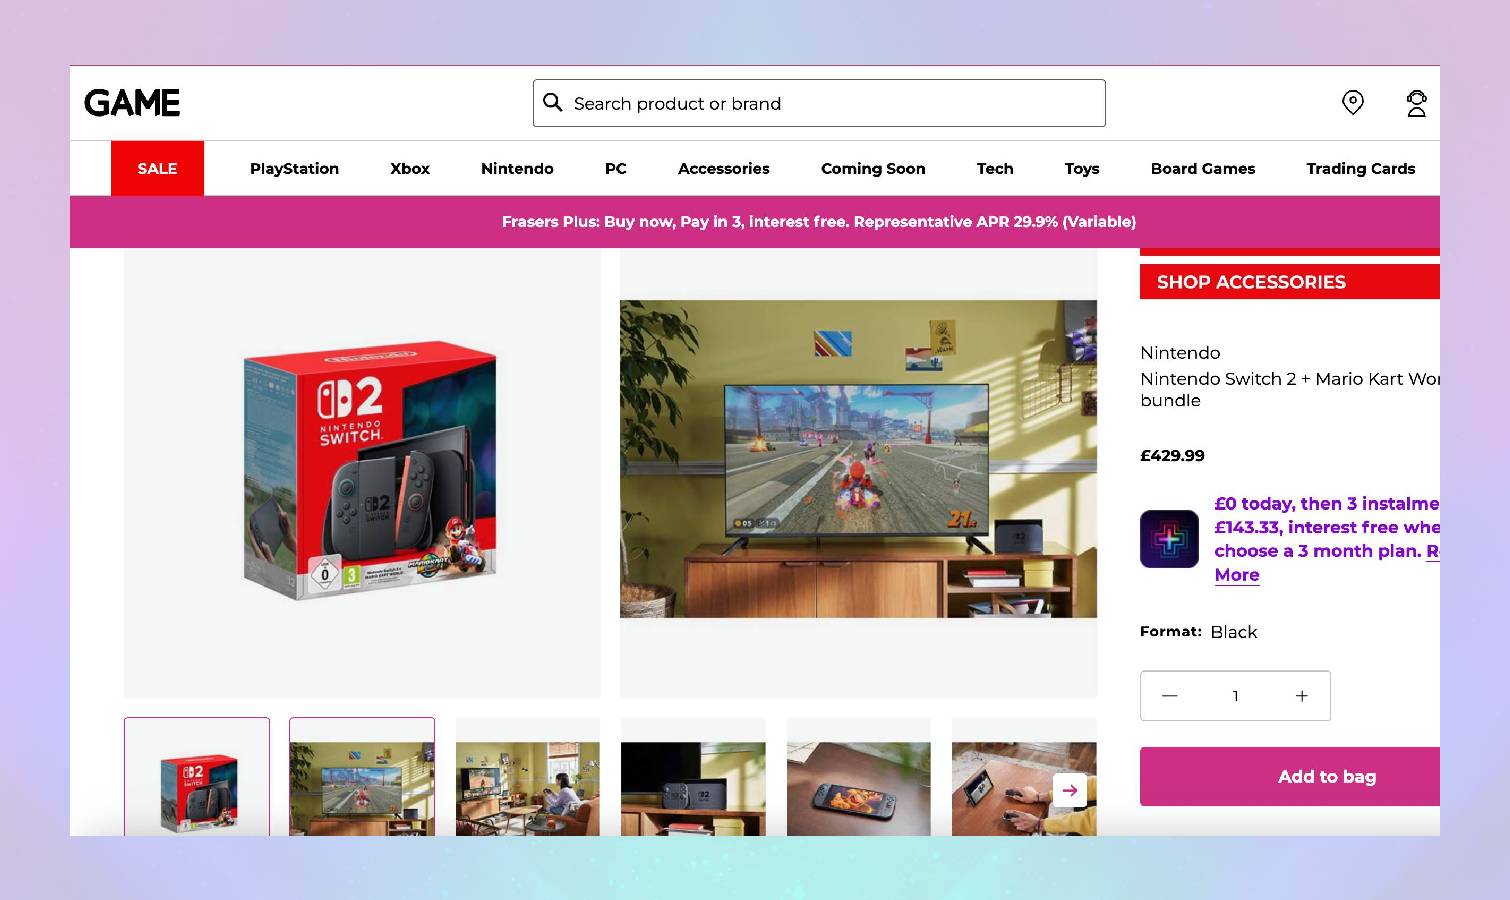
Task: Advance thumbnails with the next arrow
Action: pos(1070,790)
